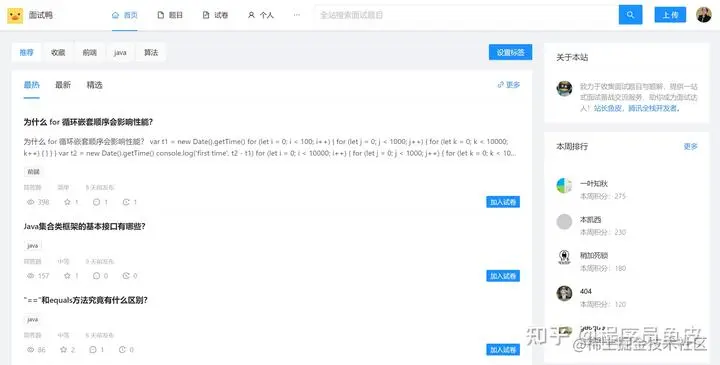Viewport: 720px width, 365px height.
Task: Click user name 本凯西 in ranking
Action: [591, 220]
